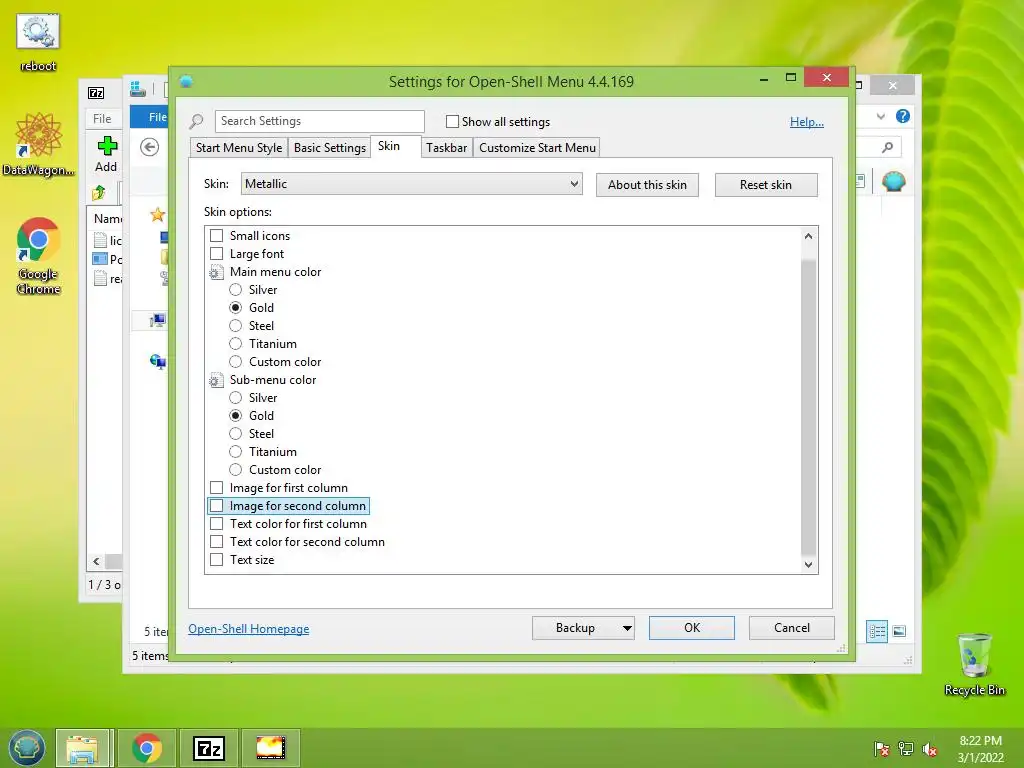1024x768 pixels.
Task: Open the Skin dropdown showing Metallic
Action: (x=411, y=184)
